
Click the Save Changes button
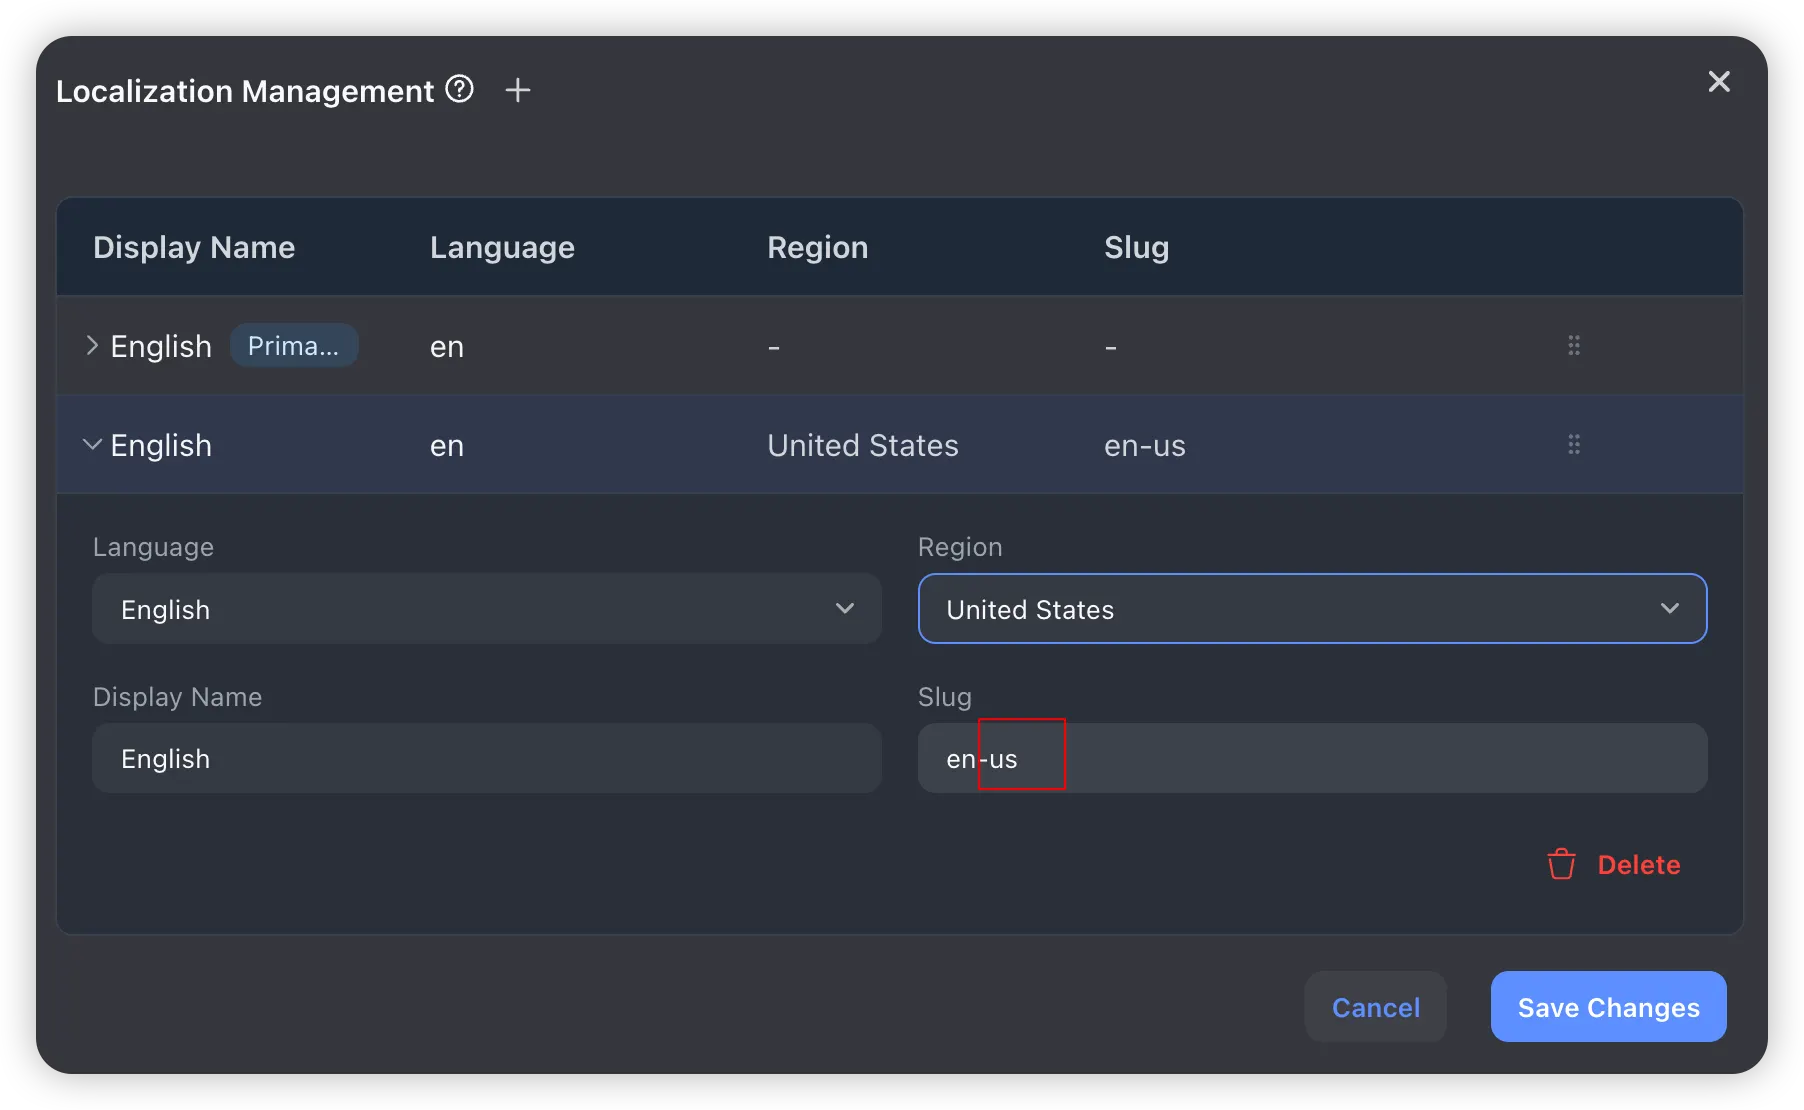click(1607, 1007)
